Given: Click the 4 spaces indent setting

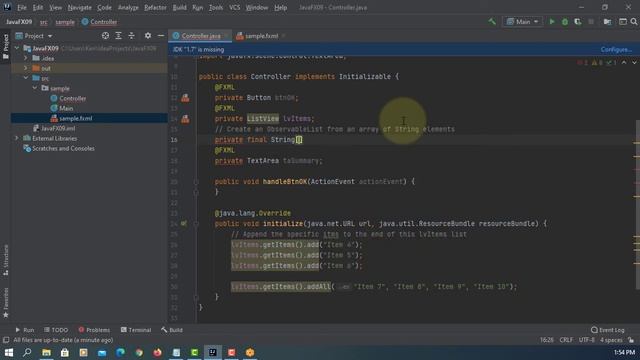Looking at the screenshot, I should (611, 340).
